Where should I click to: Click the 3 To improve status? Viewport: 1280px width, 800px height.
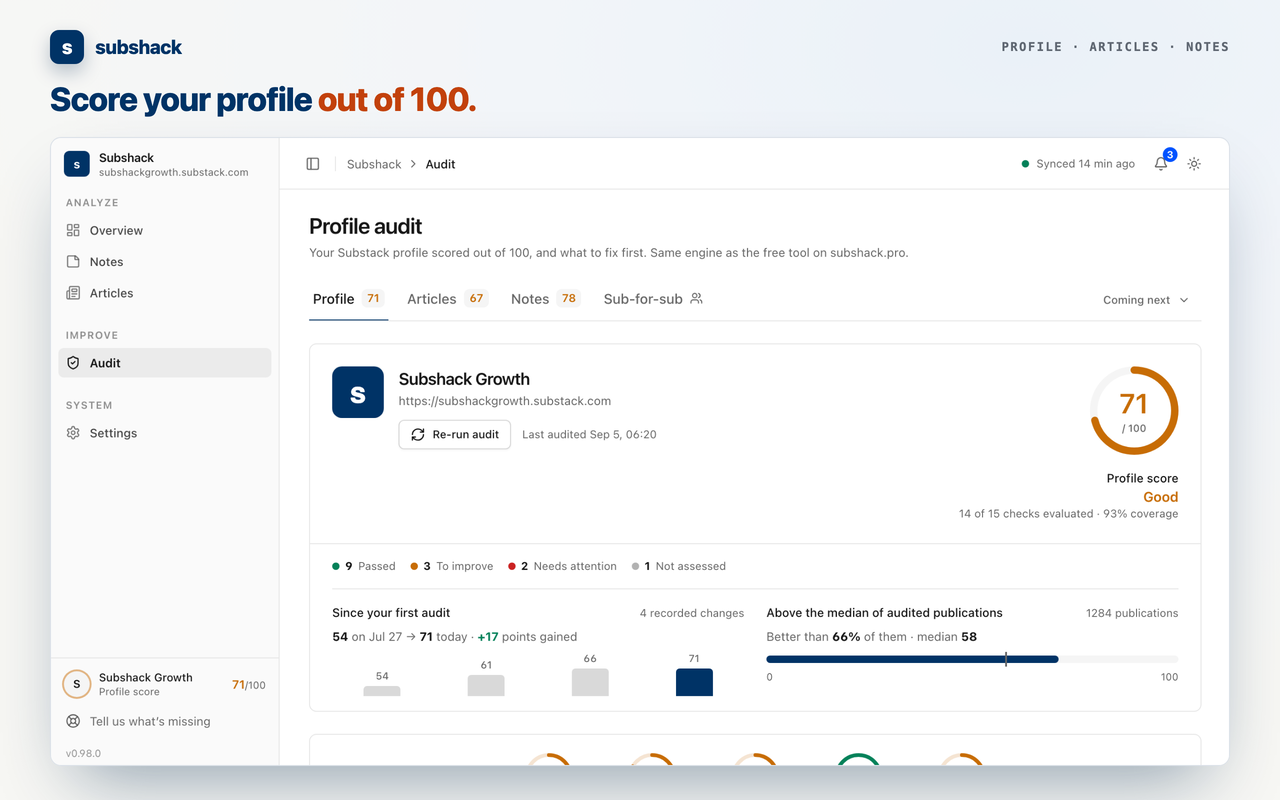point(452,566)
